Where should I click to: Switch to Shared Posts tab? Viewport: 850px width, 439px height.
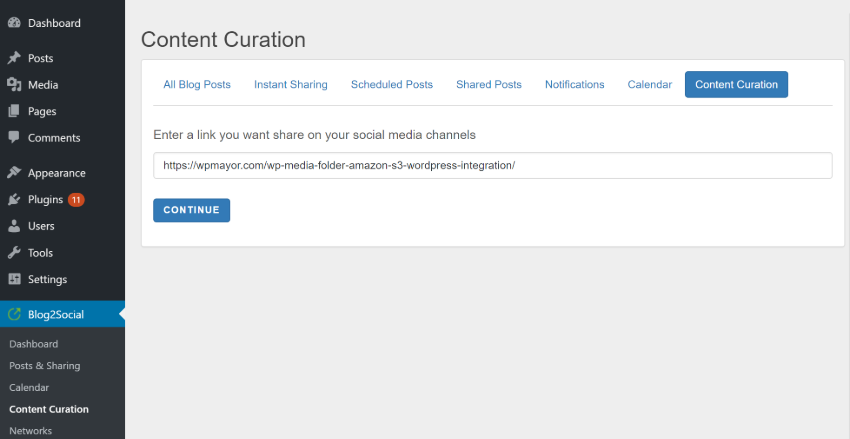489,85
